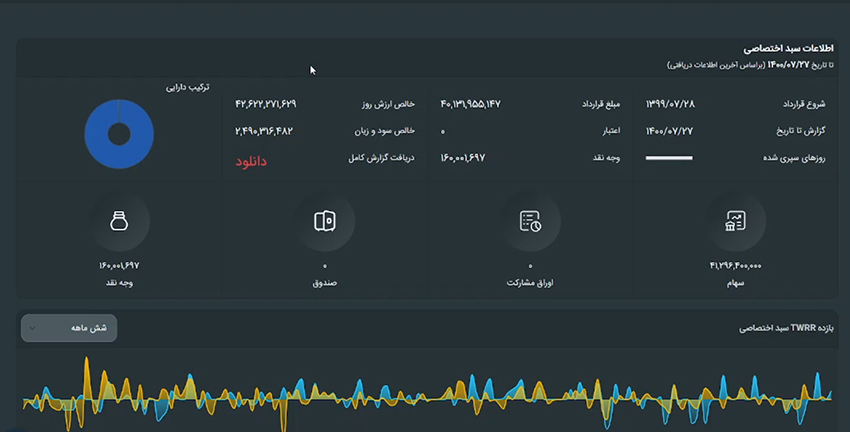
Task: Click the 'بازده TWRR سبد اختصاصی' chart title
Action: pos(785,328)
